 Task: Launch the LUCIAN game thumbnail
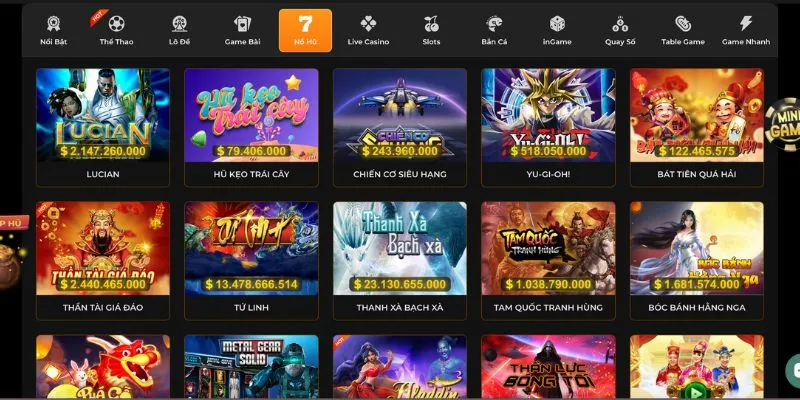[103, 115]
